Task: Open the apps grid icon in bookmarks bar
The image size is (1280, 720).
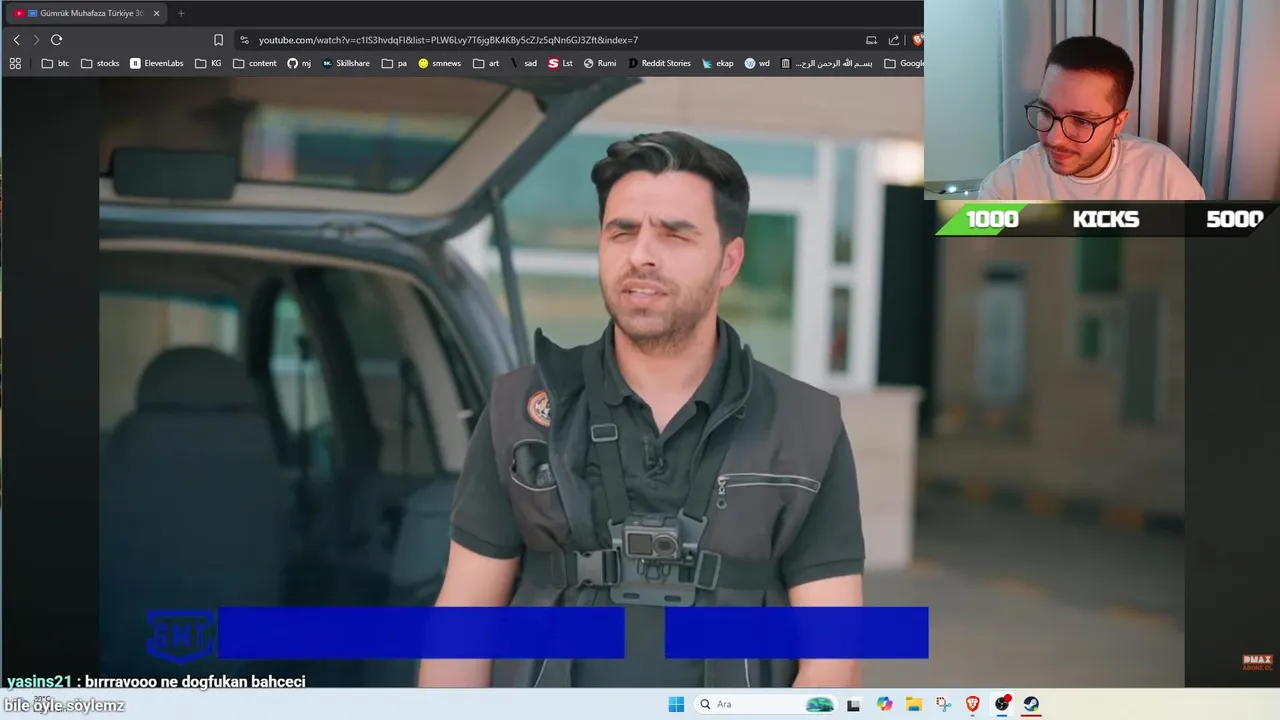Action: (x=15, y=63)
